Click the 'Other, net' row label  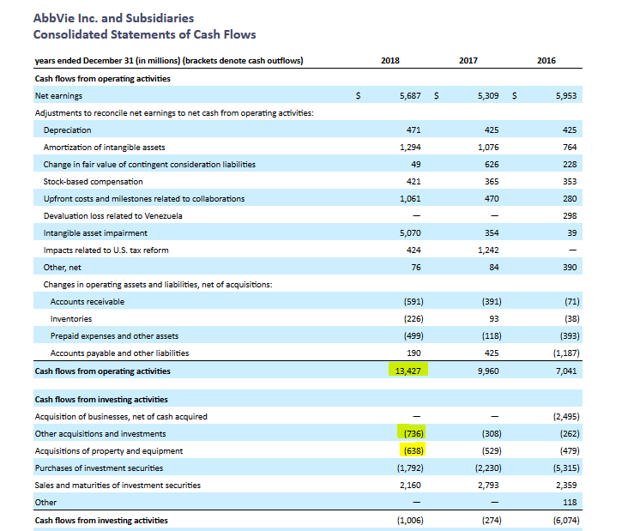(x=62, y=267)
